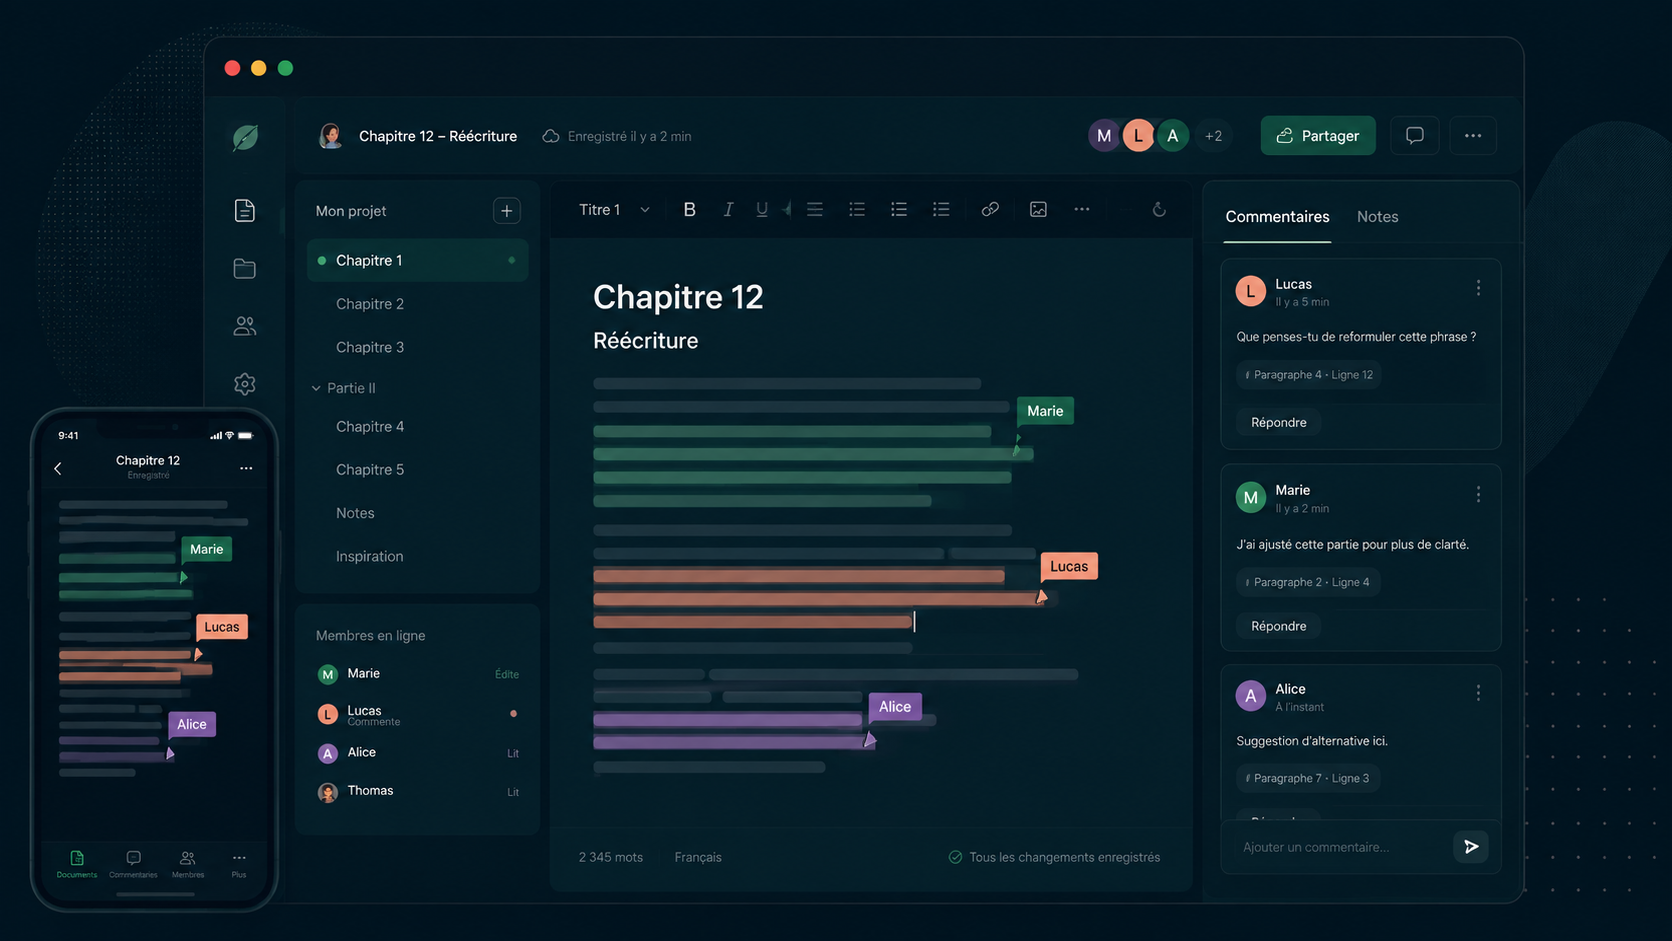Open more formatting options in the editor toolbar
The height and width of the screenshot is (941, 1672).
1082,209
